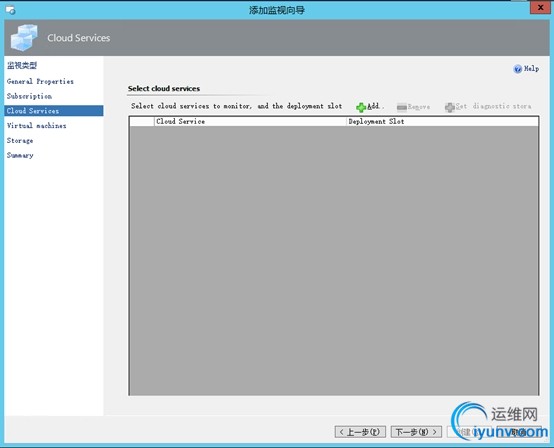
Task: Click the Deployment Slot column header
Action: click(442, 121)
